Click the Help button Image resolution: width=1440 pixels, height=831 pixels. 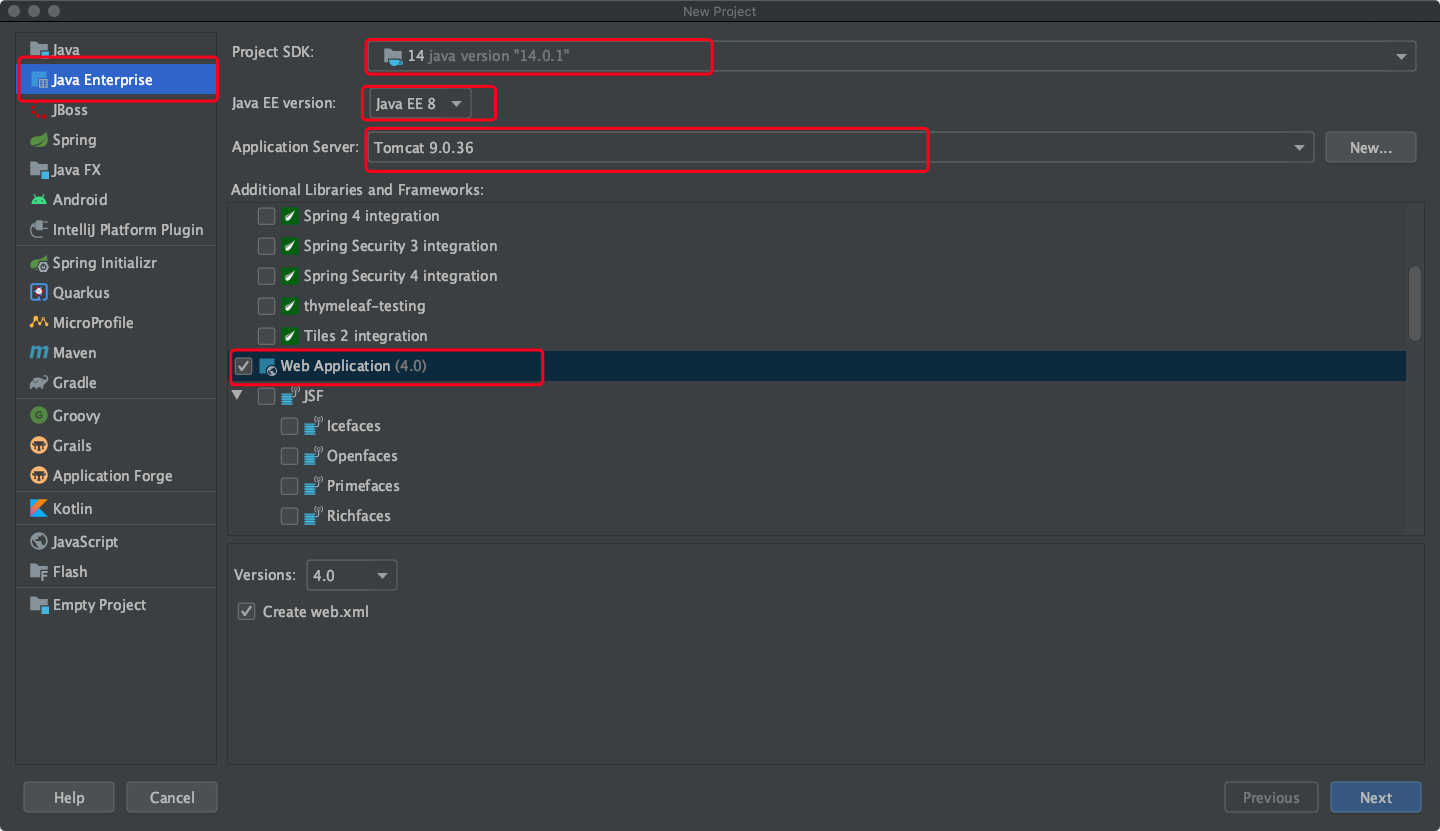[69, 797]
